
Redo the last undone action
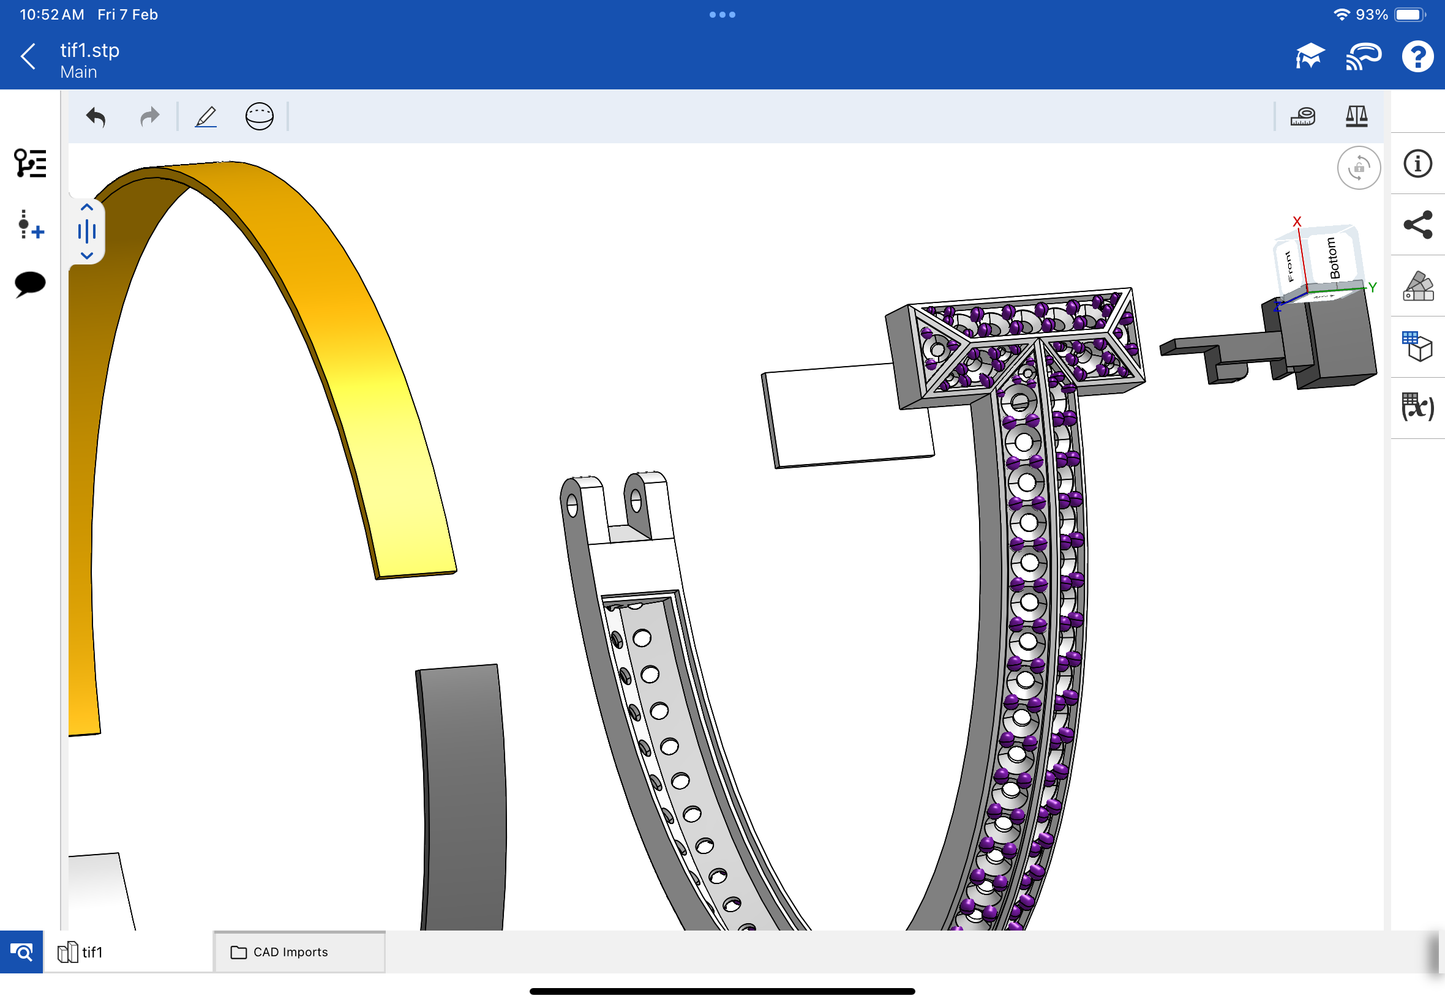pyautogui.click(x=149, y=117)
